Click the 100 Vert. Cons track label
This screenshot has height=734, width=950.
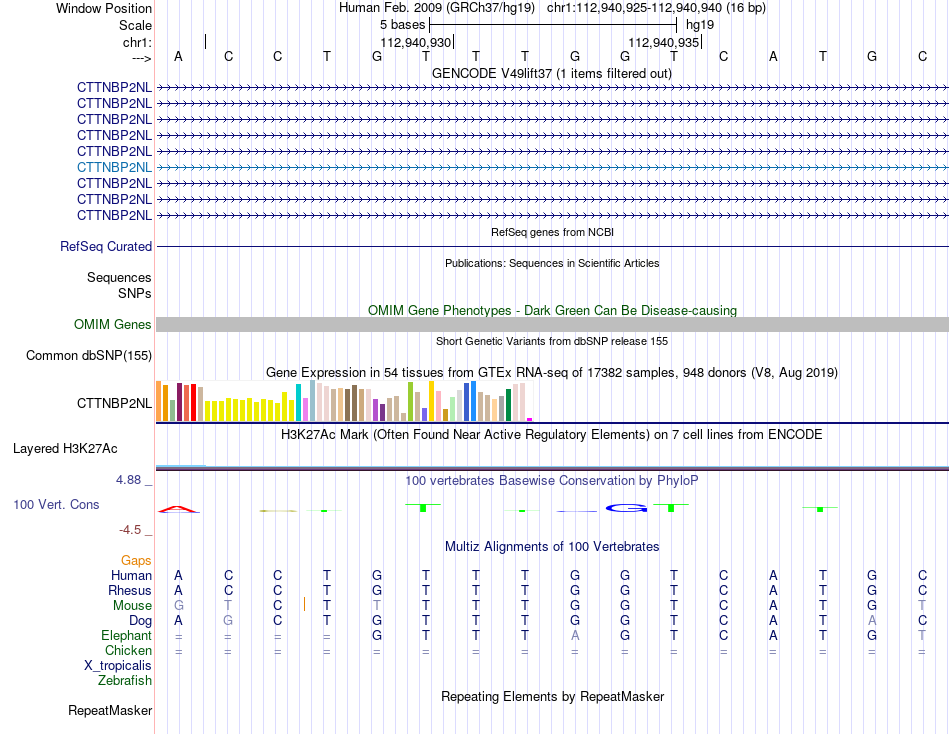pyautogui.click(x=56, y=504)
